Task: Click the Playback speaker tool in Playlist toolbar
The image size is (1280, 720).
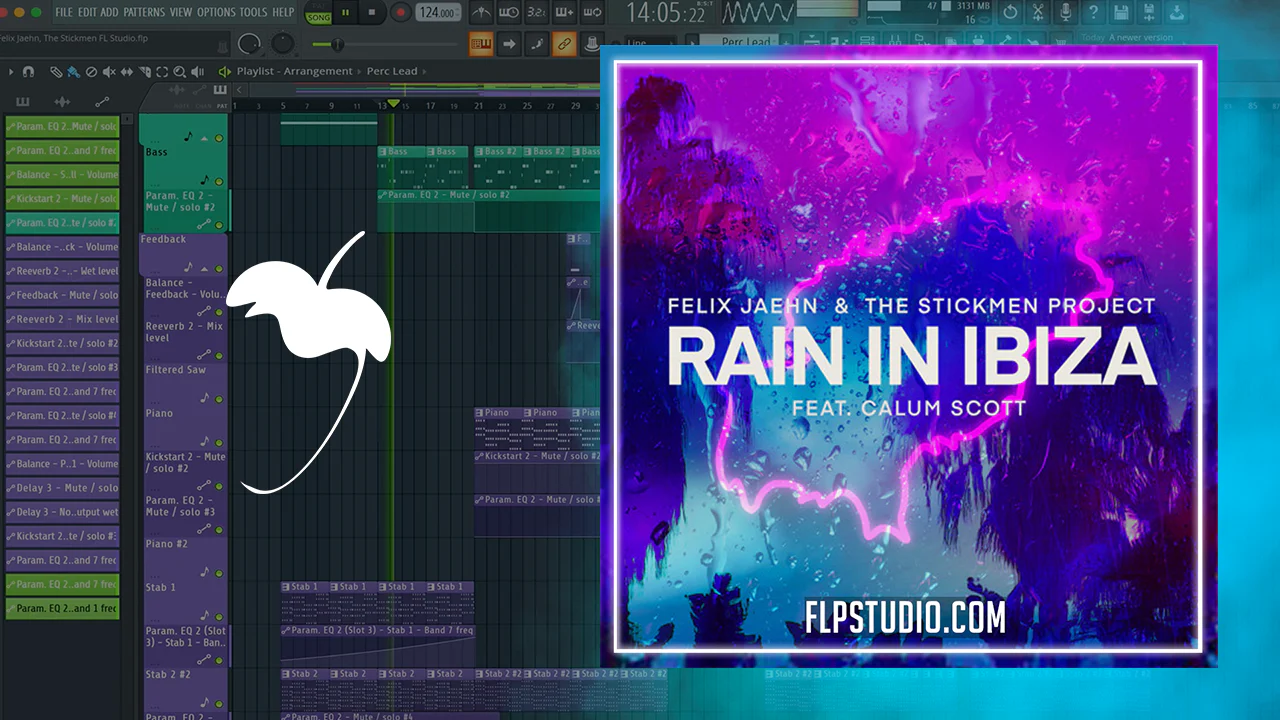Action: 198,72
